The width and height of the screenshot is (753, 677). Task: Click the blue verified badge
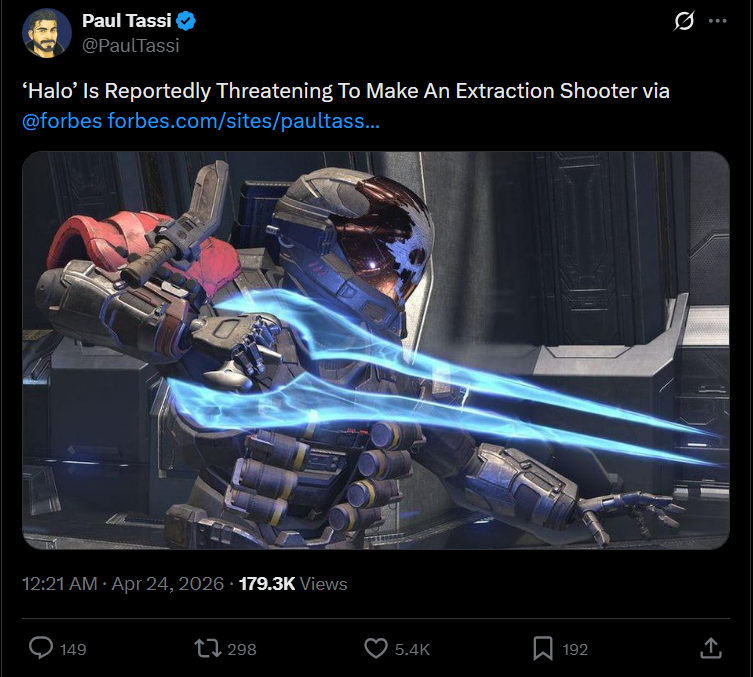(186, 21)
